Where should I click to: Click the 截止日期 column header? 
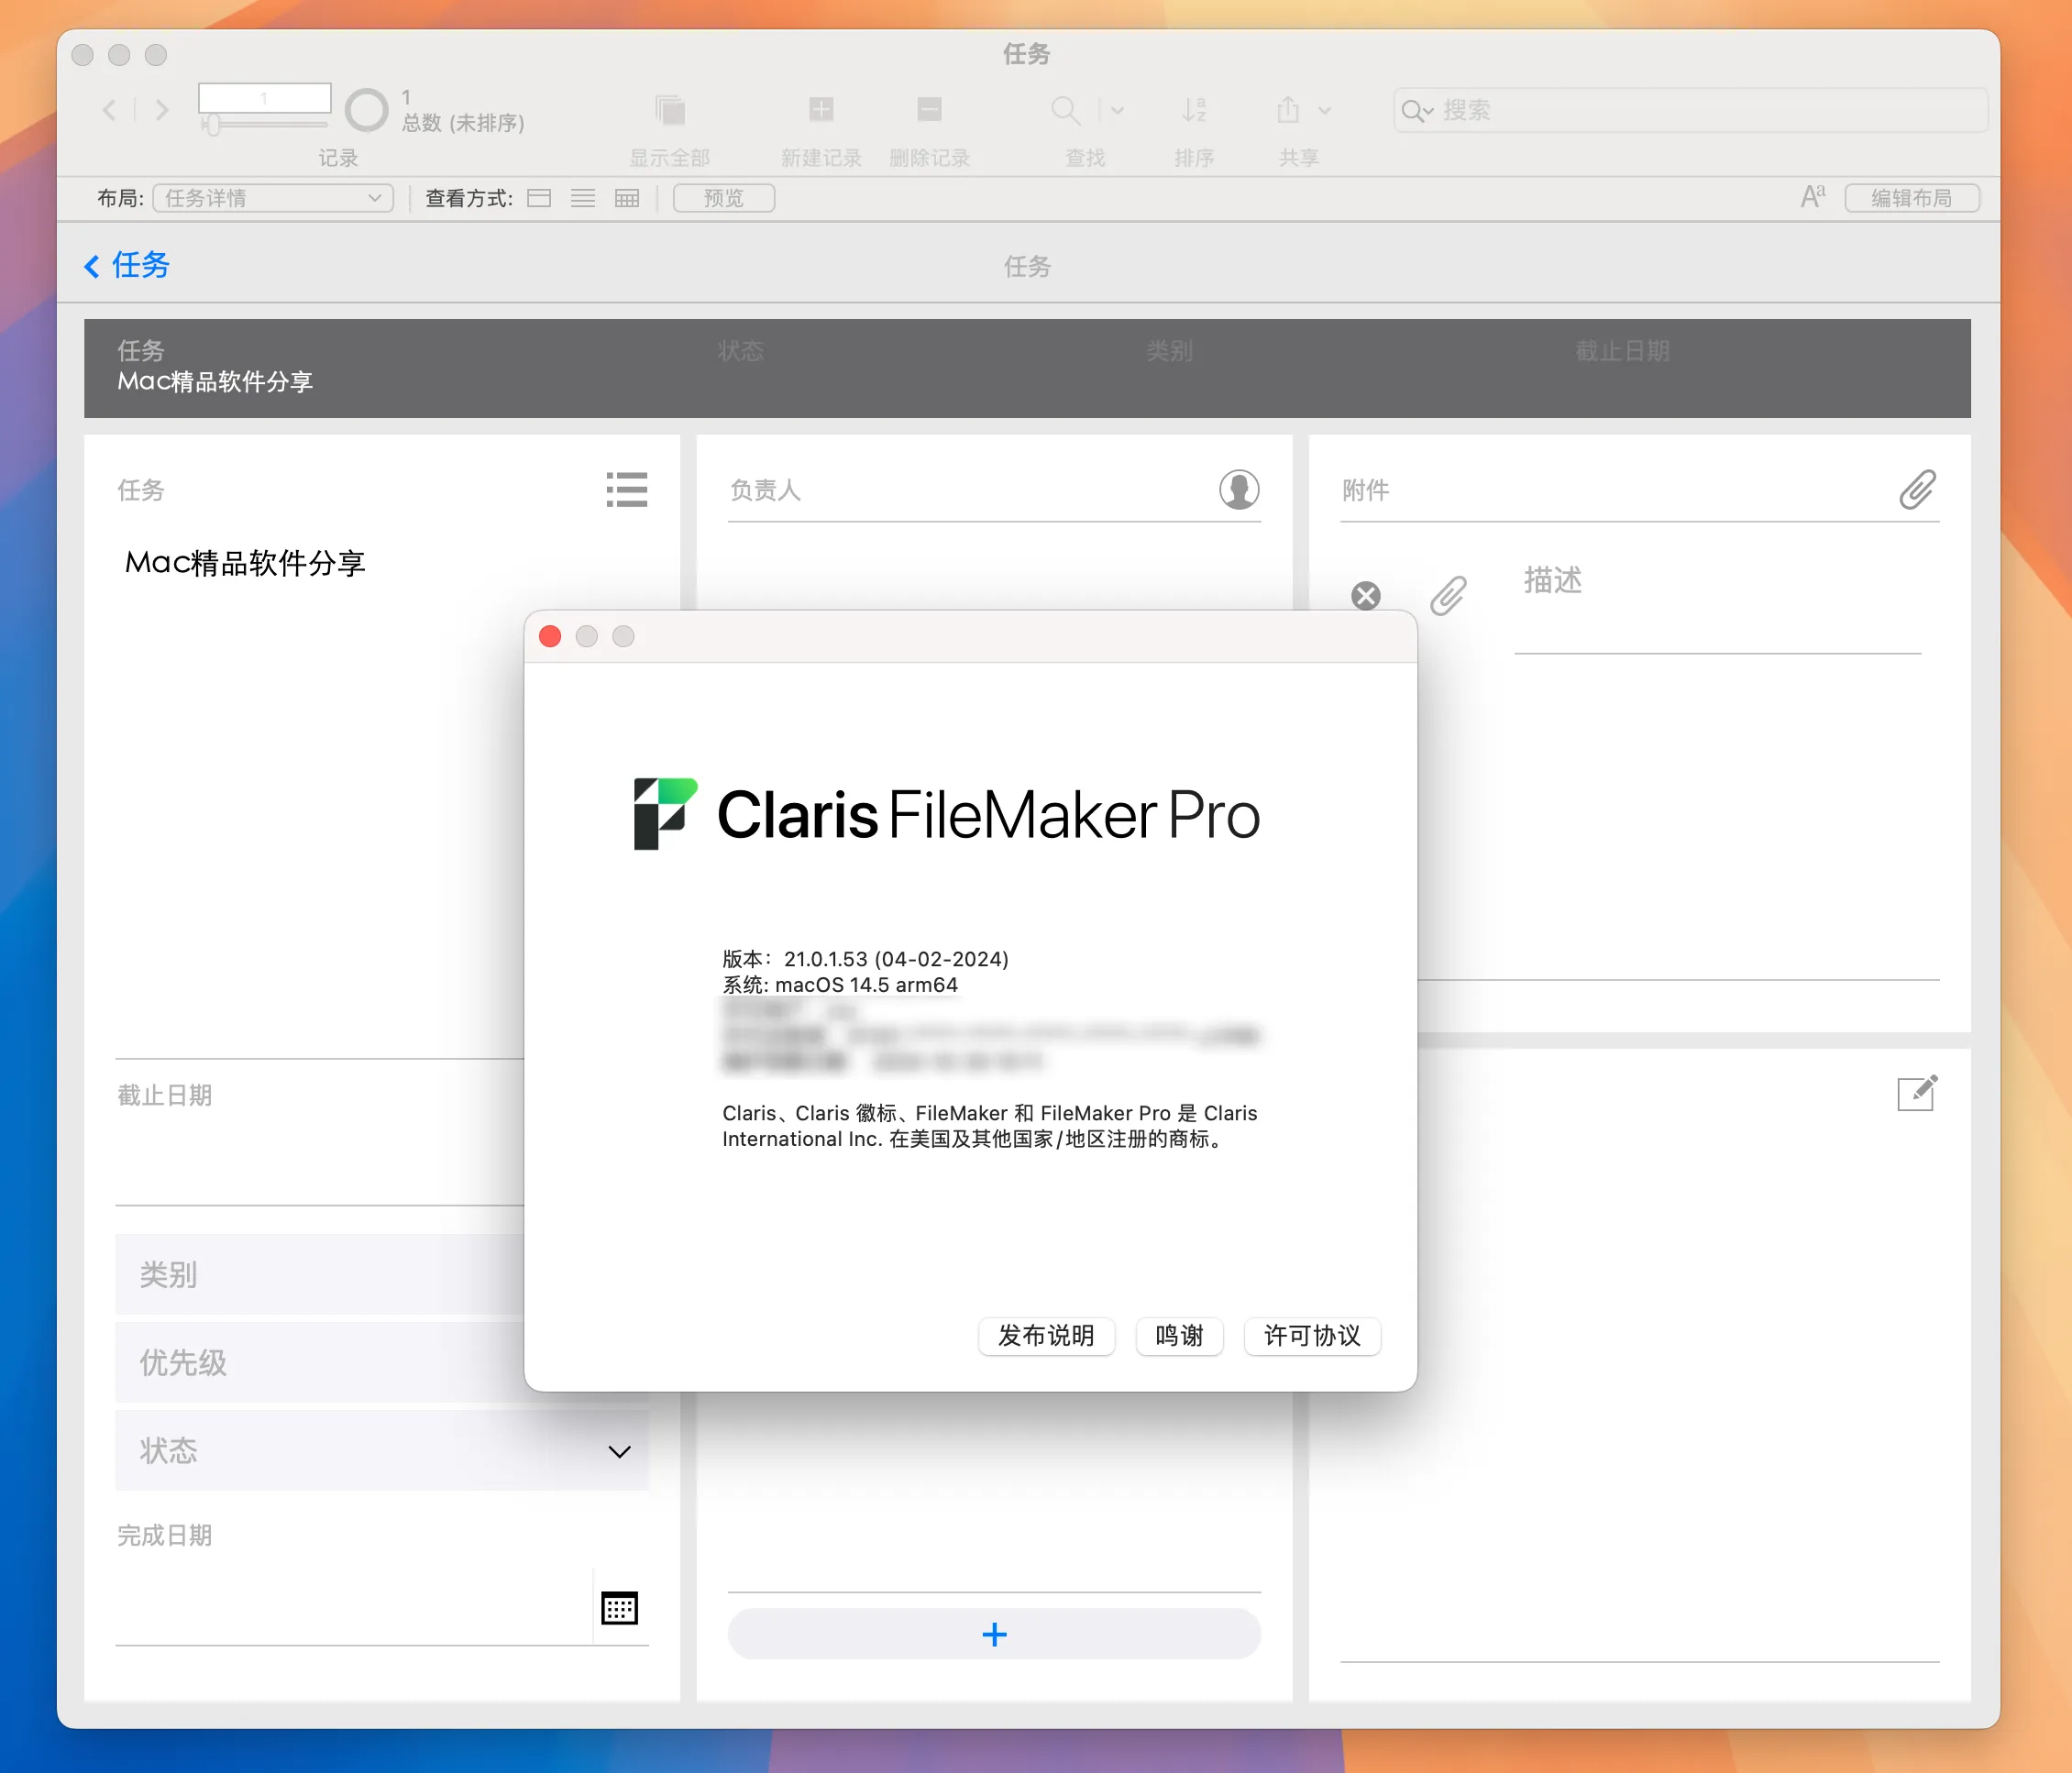tap(1622, 351)
